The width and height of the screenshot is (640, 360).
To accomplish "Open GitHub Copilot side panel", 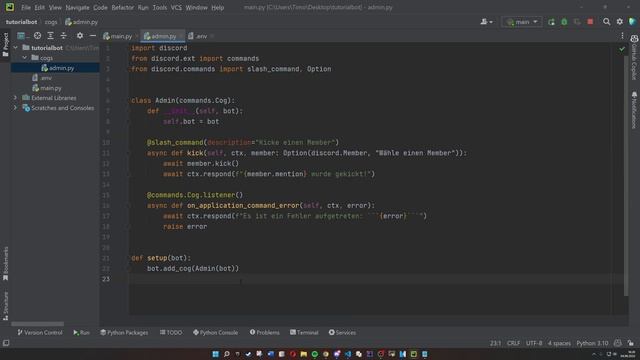I will 634,57.
